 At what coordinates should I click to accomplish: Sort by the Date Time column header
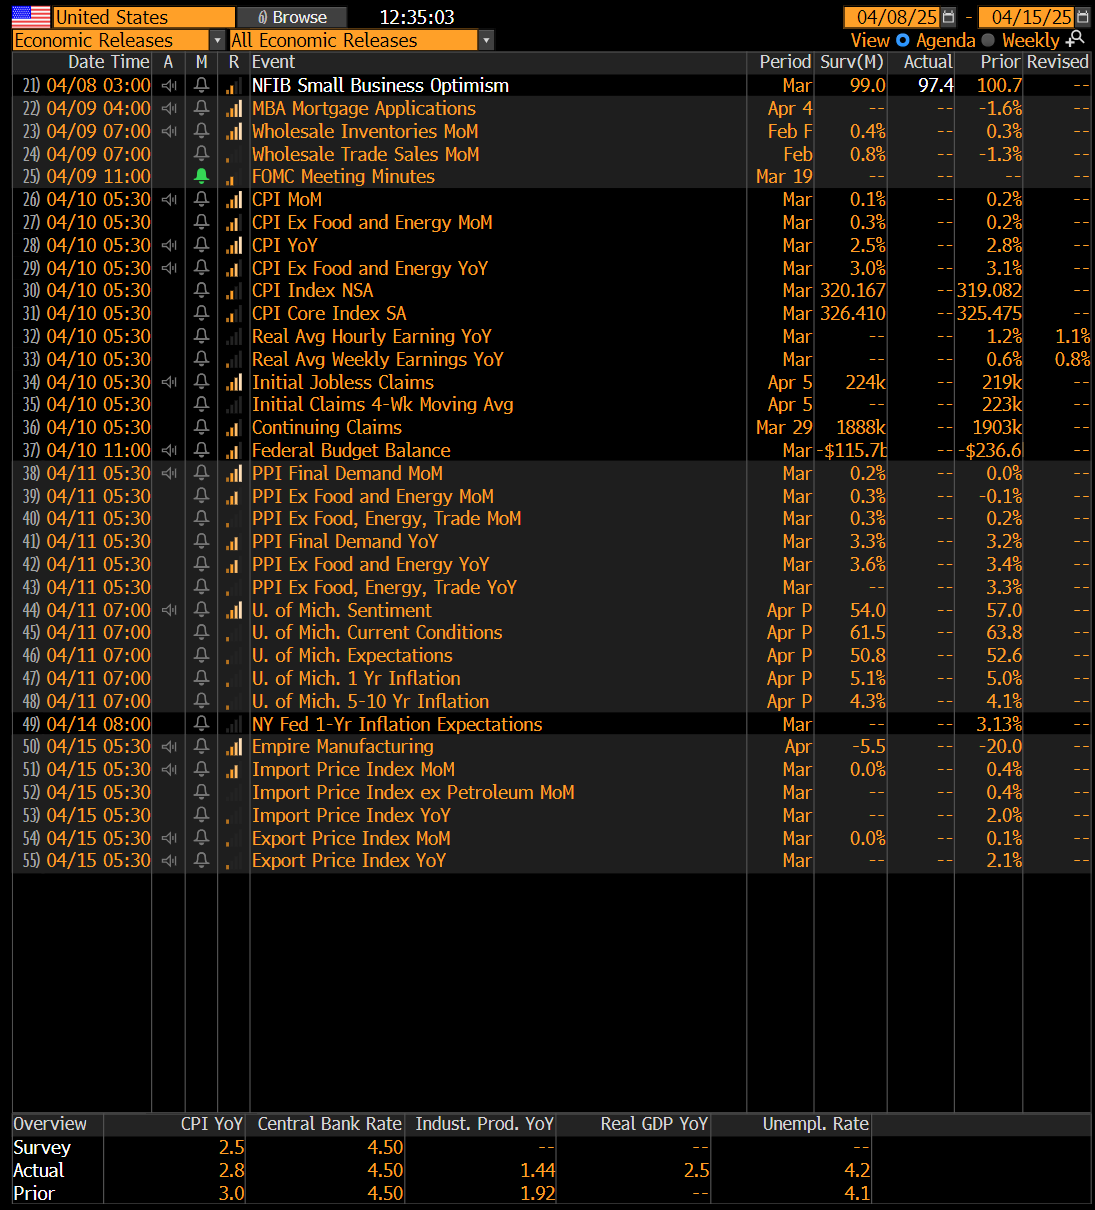pos(109,62)
